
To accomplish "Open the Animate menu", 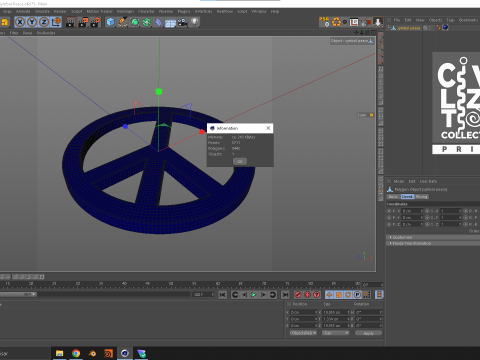I will click(x=23, y=11).
